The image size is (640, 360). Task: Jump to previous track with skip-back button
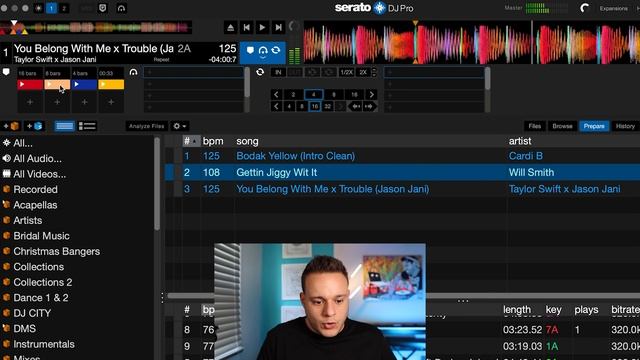[x=247, y=27]
